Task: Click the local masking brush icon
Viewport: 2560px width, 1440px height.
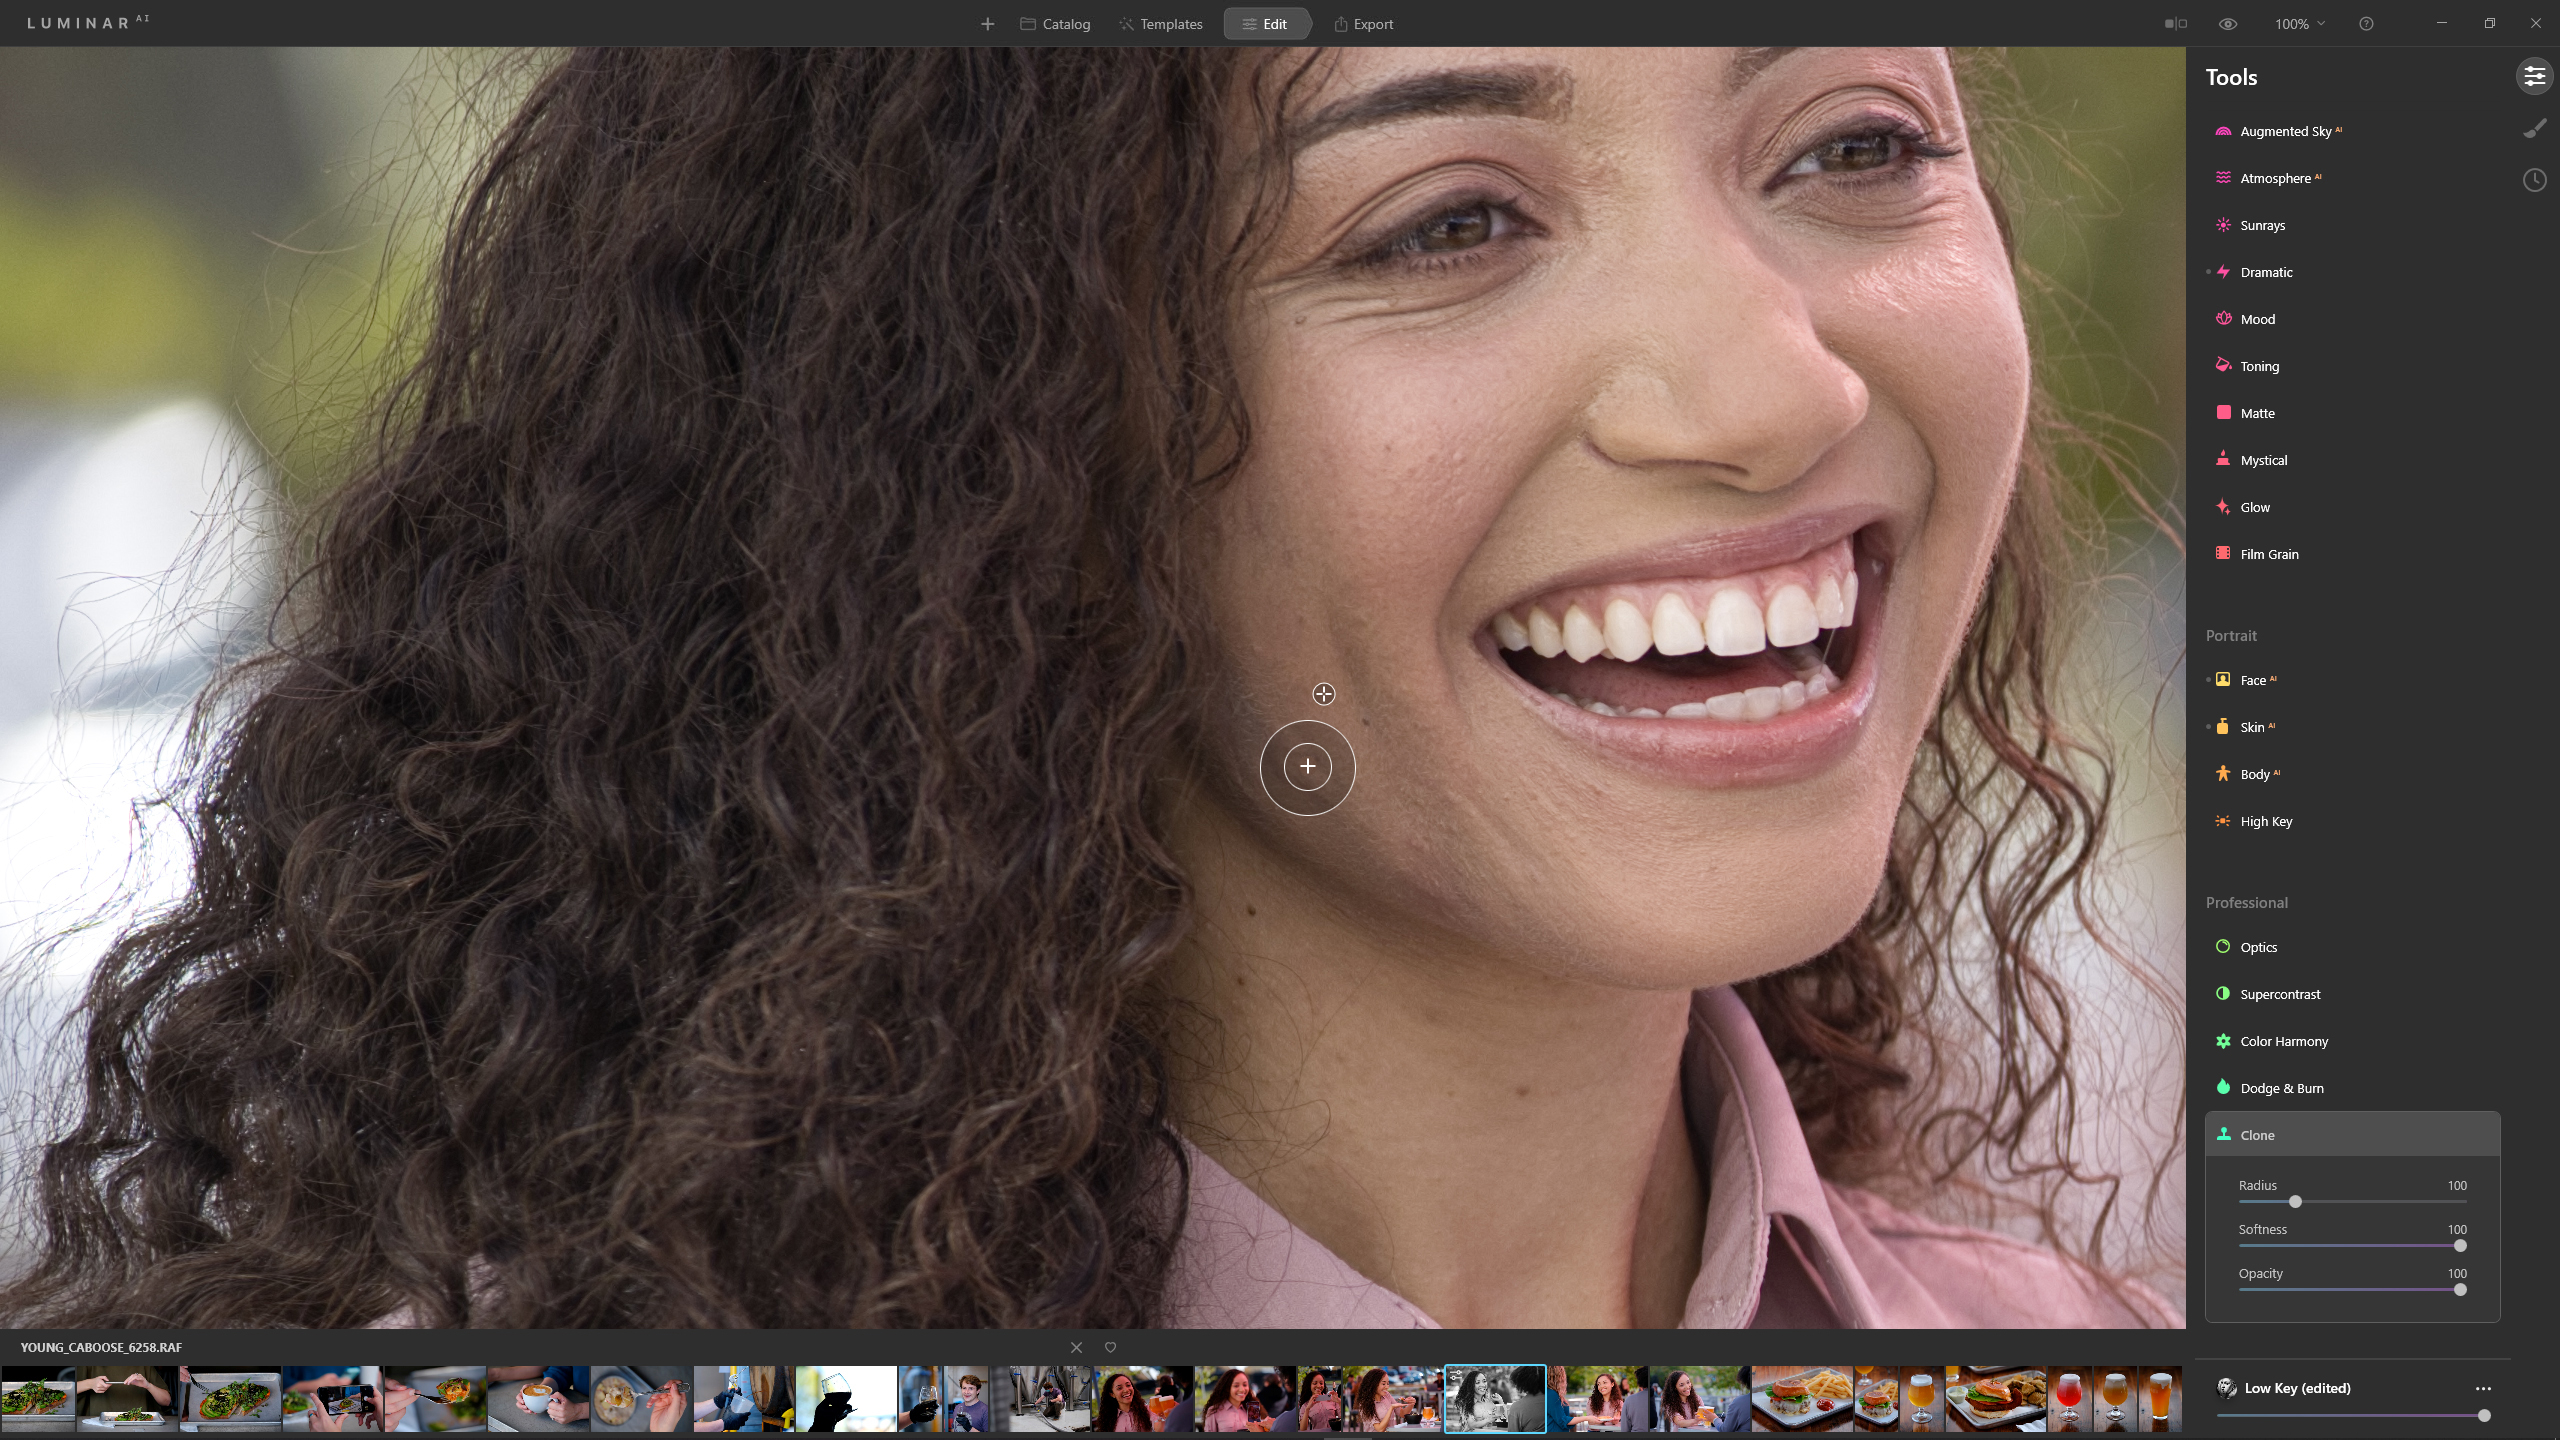Action: coord(2534,128)
